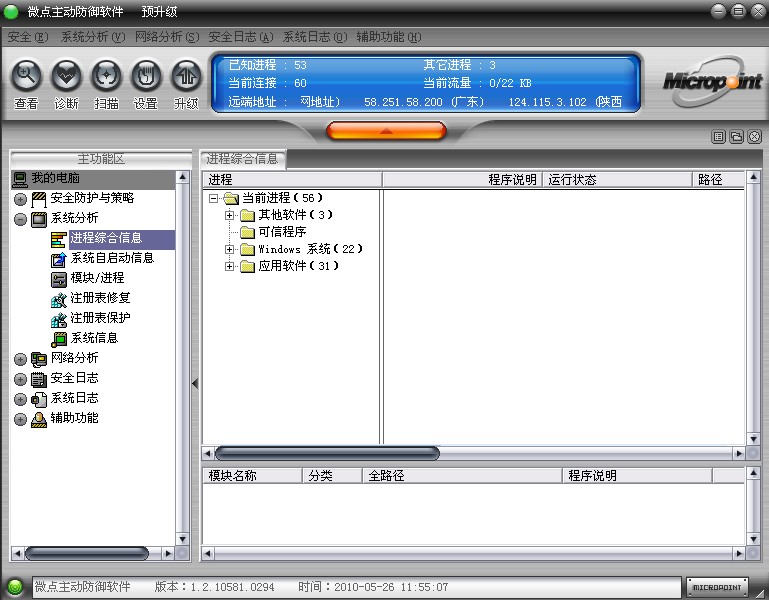Click the 注册表保护 icon
Screen dimensions: 769x600
(x=58, y=319)
